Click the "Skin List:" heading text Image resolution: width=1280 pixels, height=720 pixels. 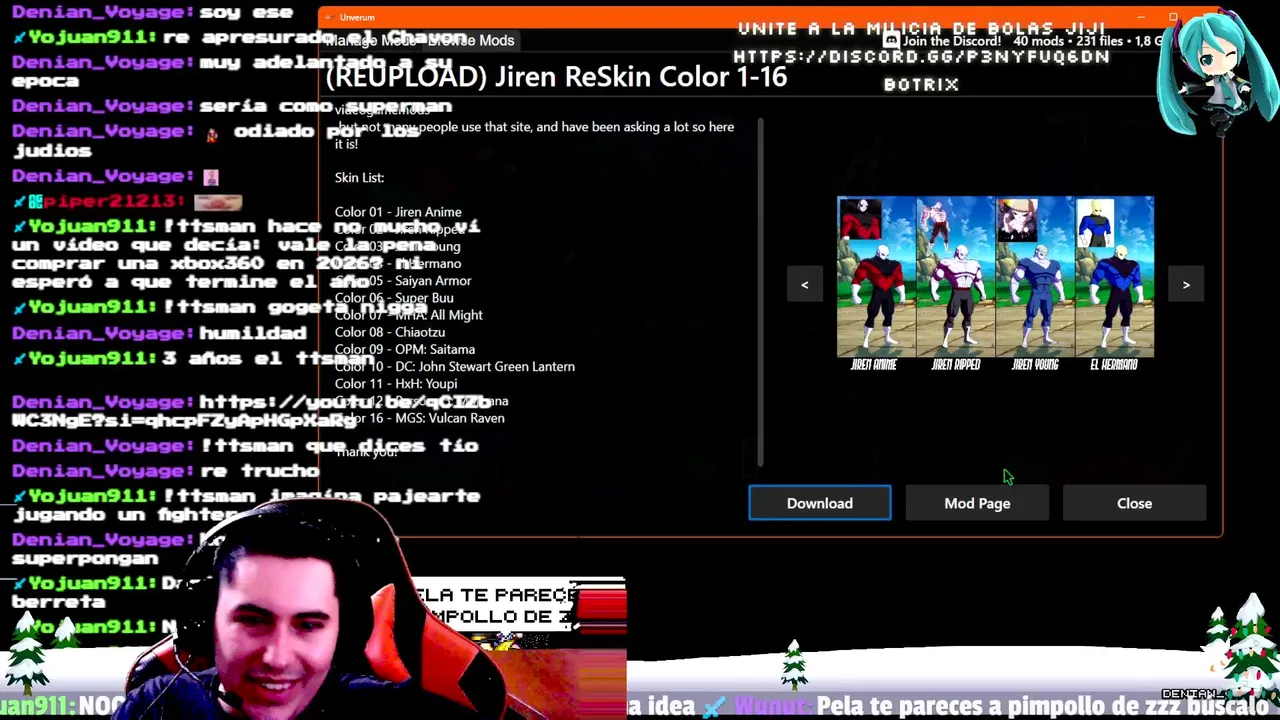click(x=359, y=178)
